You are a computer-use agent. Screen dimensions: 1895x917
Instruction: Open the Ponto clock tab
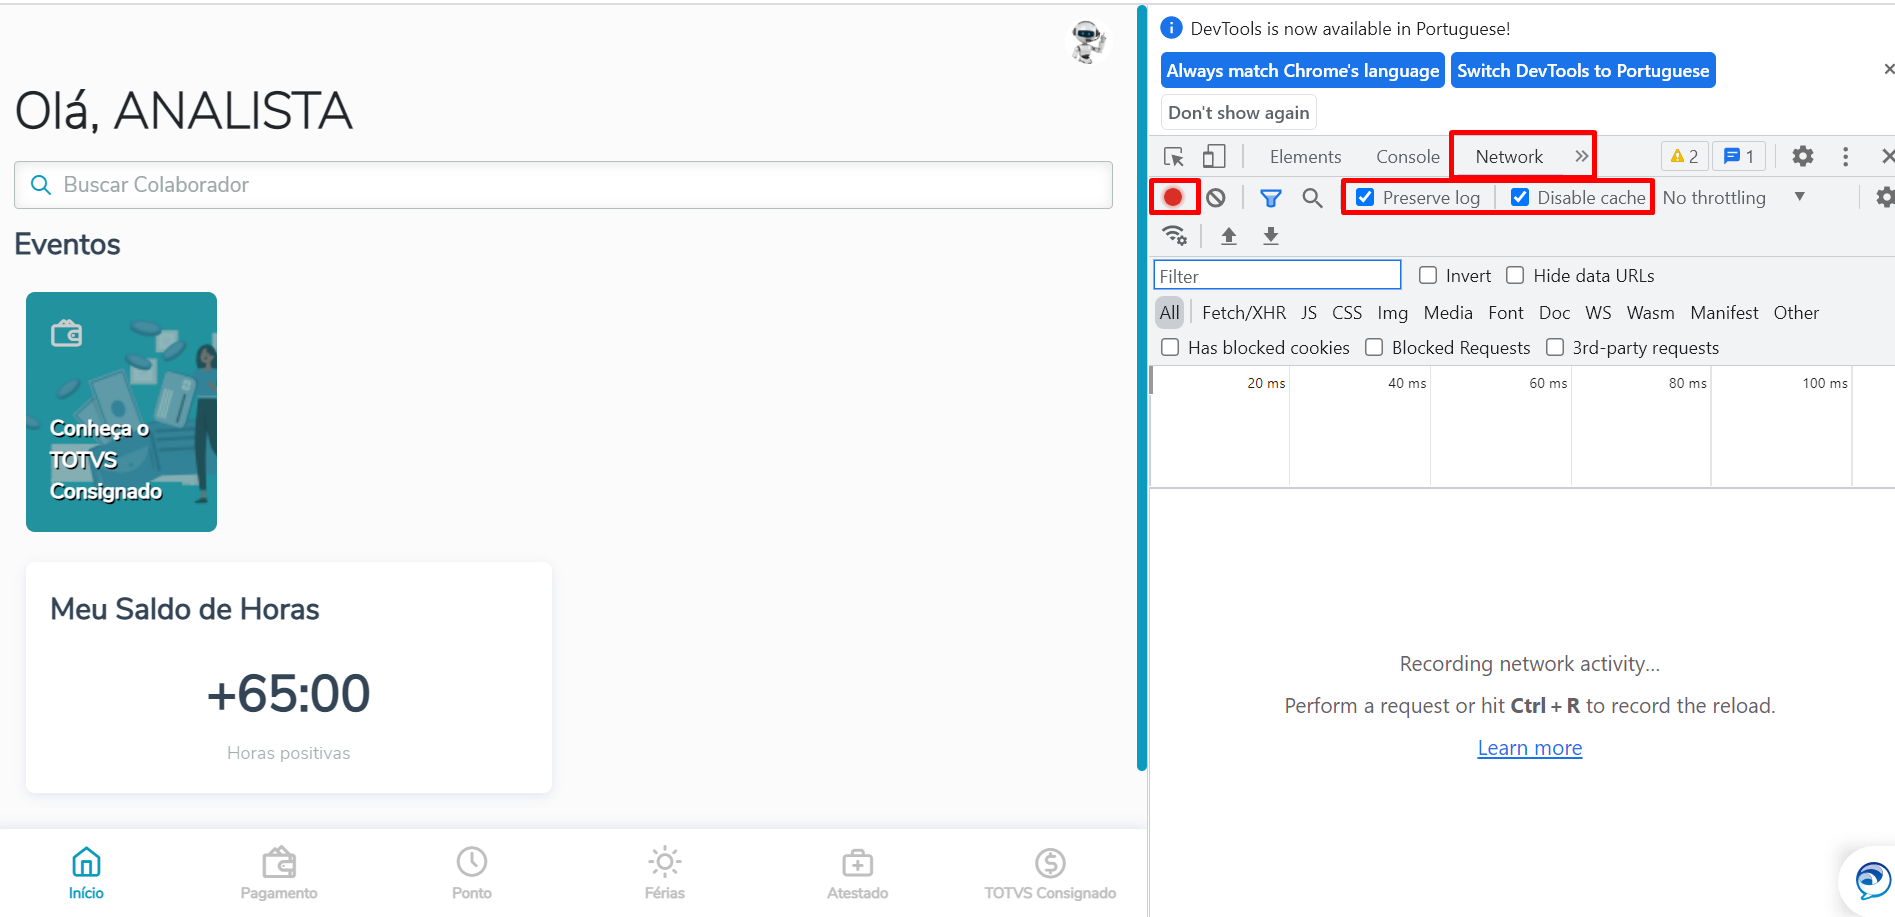472,873
